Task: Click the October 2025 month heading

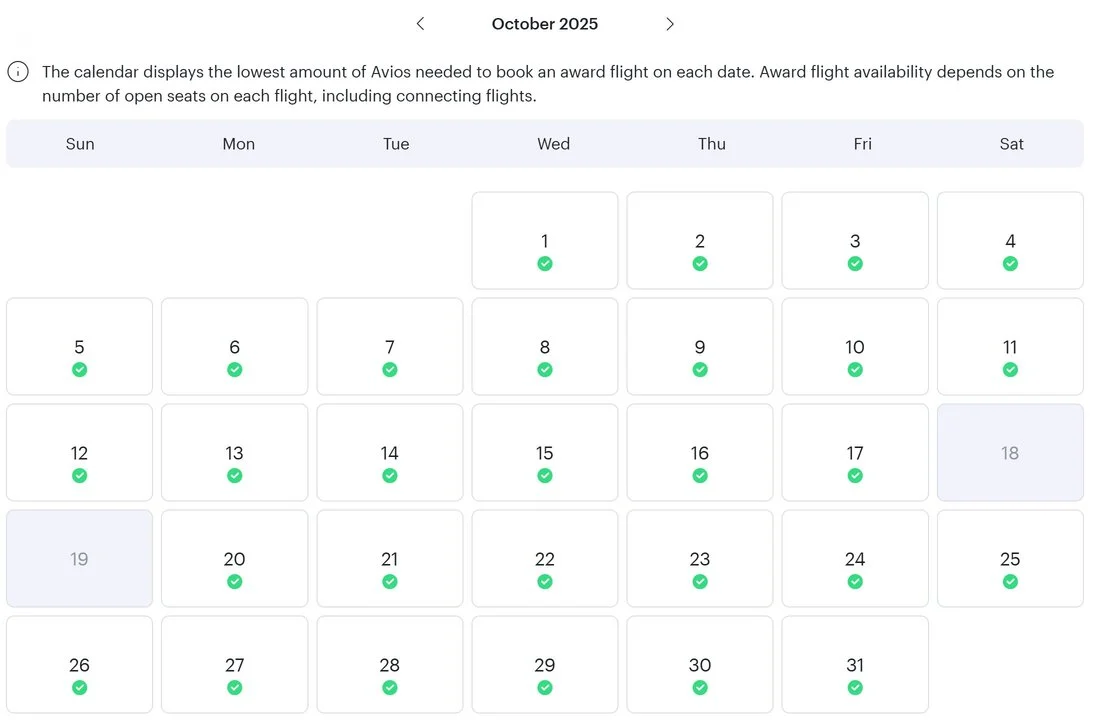Action: tap(545, 24)
